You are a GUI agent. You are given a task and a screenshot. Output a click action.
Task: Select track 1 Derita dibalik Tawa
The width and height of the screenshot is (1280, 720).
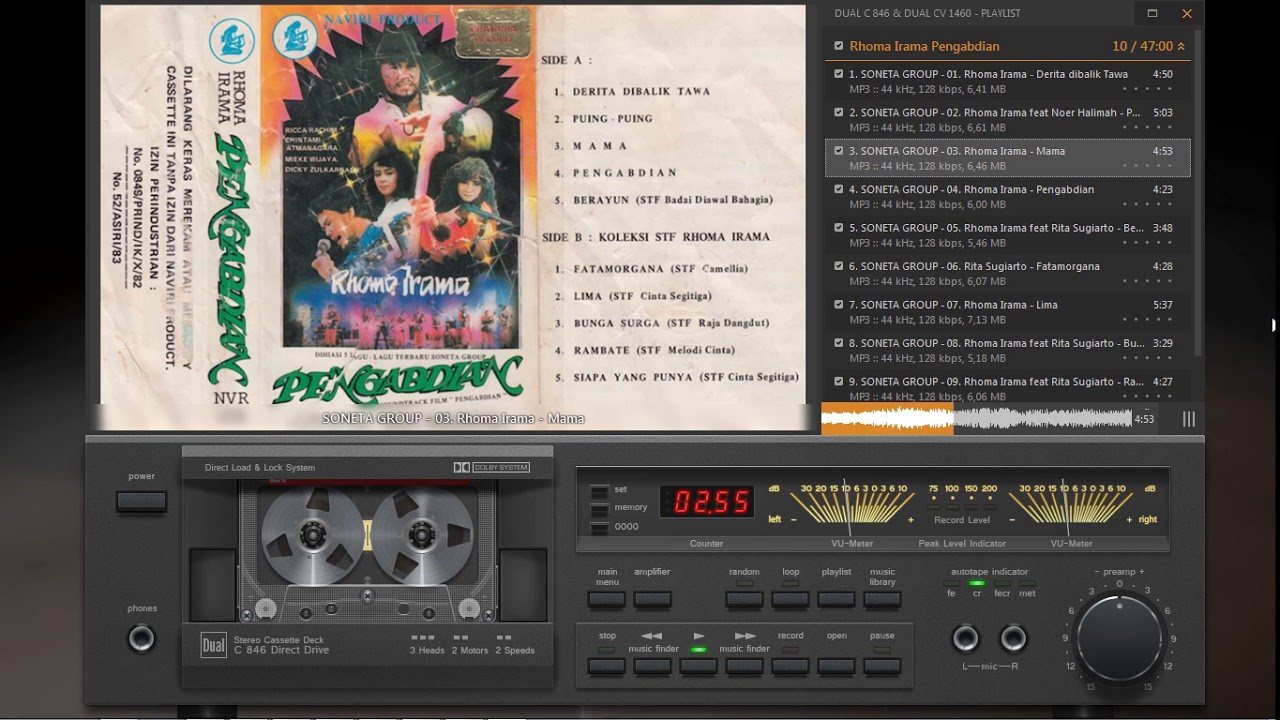tap(1008, 81)
